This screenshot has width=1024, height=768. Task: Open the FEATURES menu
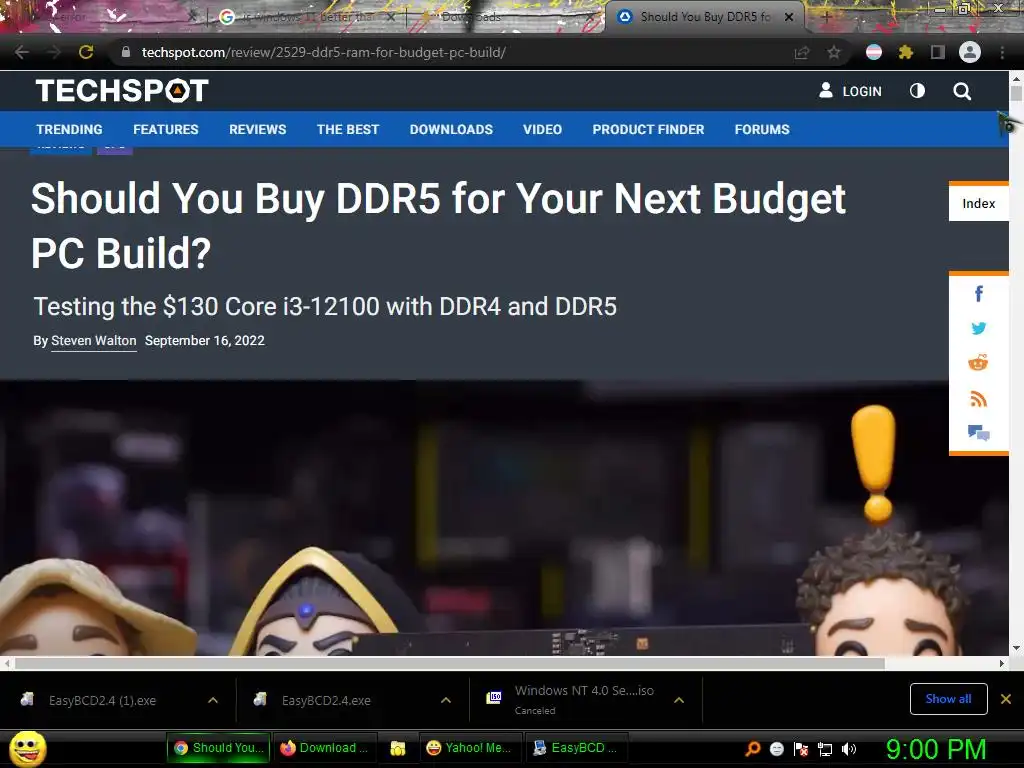166,129
